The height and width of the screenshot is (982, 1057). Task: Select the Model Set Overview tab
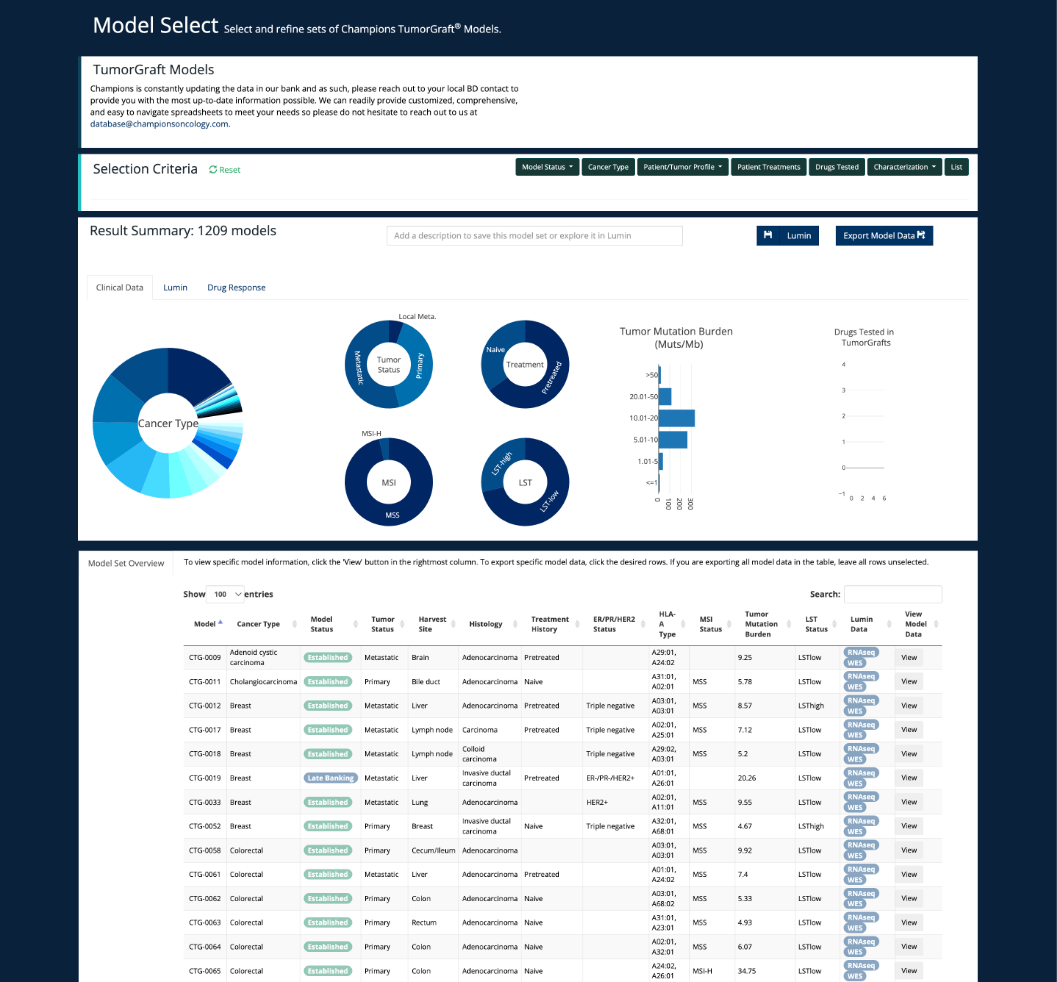(126, 563)
